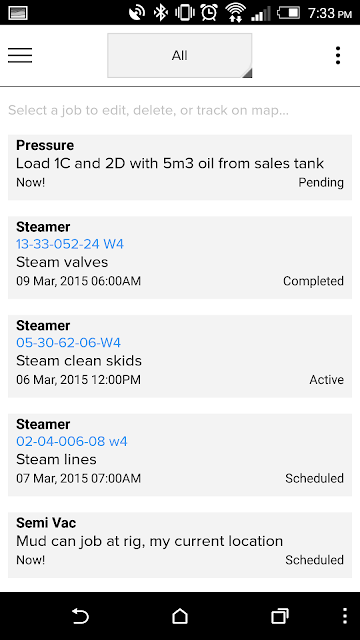Tap the Android back button
360x640 pixels.
[x=80, y=616]
